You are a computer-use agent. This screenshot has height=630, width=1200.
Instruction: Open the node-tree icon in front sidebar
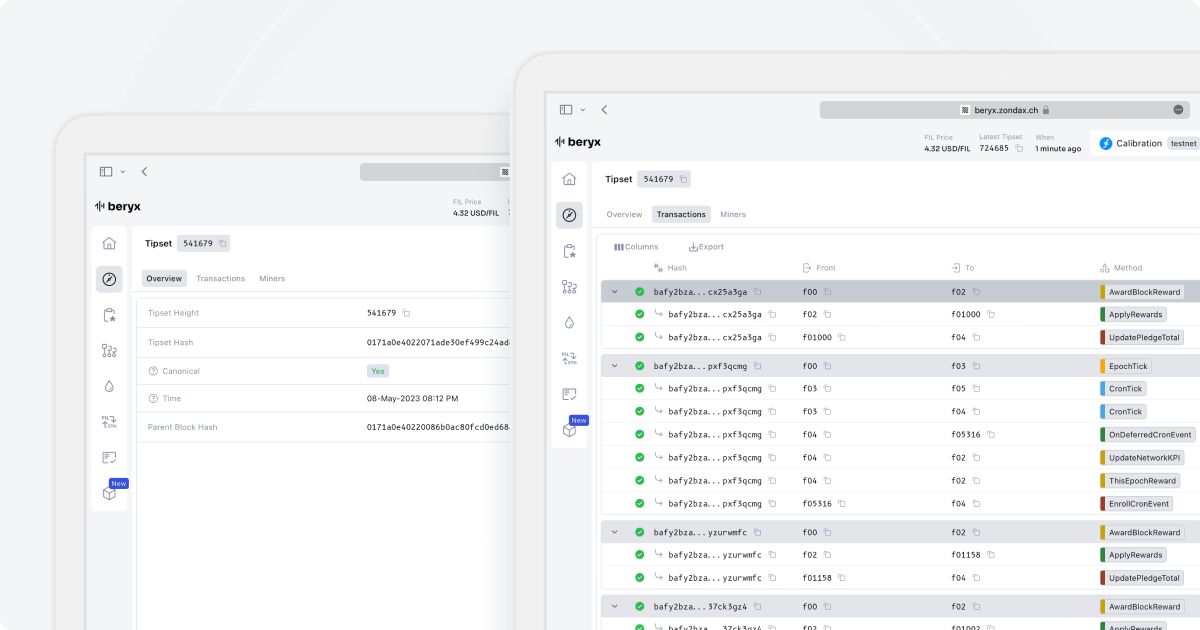(x=569, y=287)
